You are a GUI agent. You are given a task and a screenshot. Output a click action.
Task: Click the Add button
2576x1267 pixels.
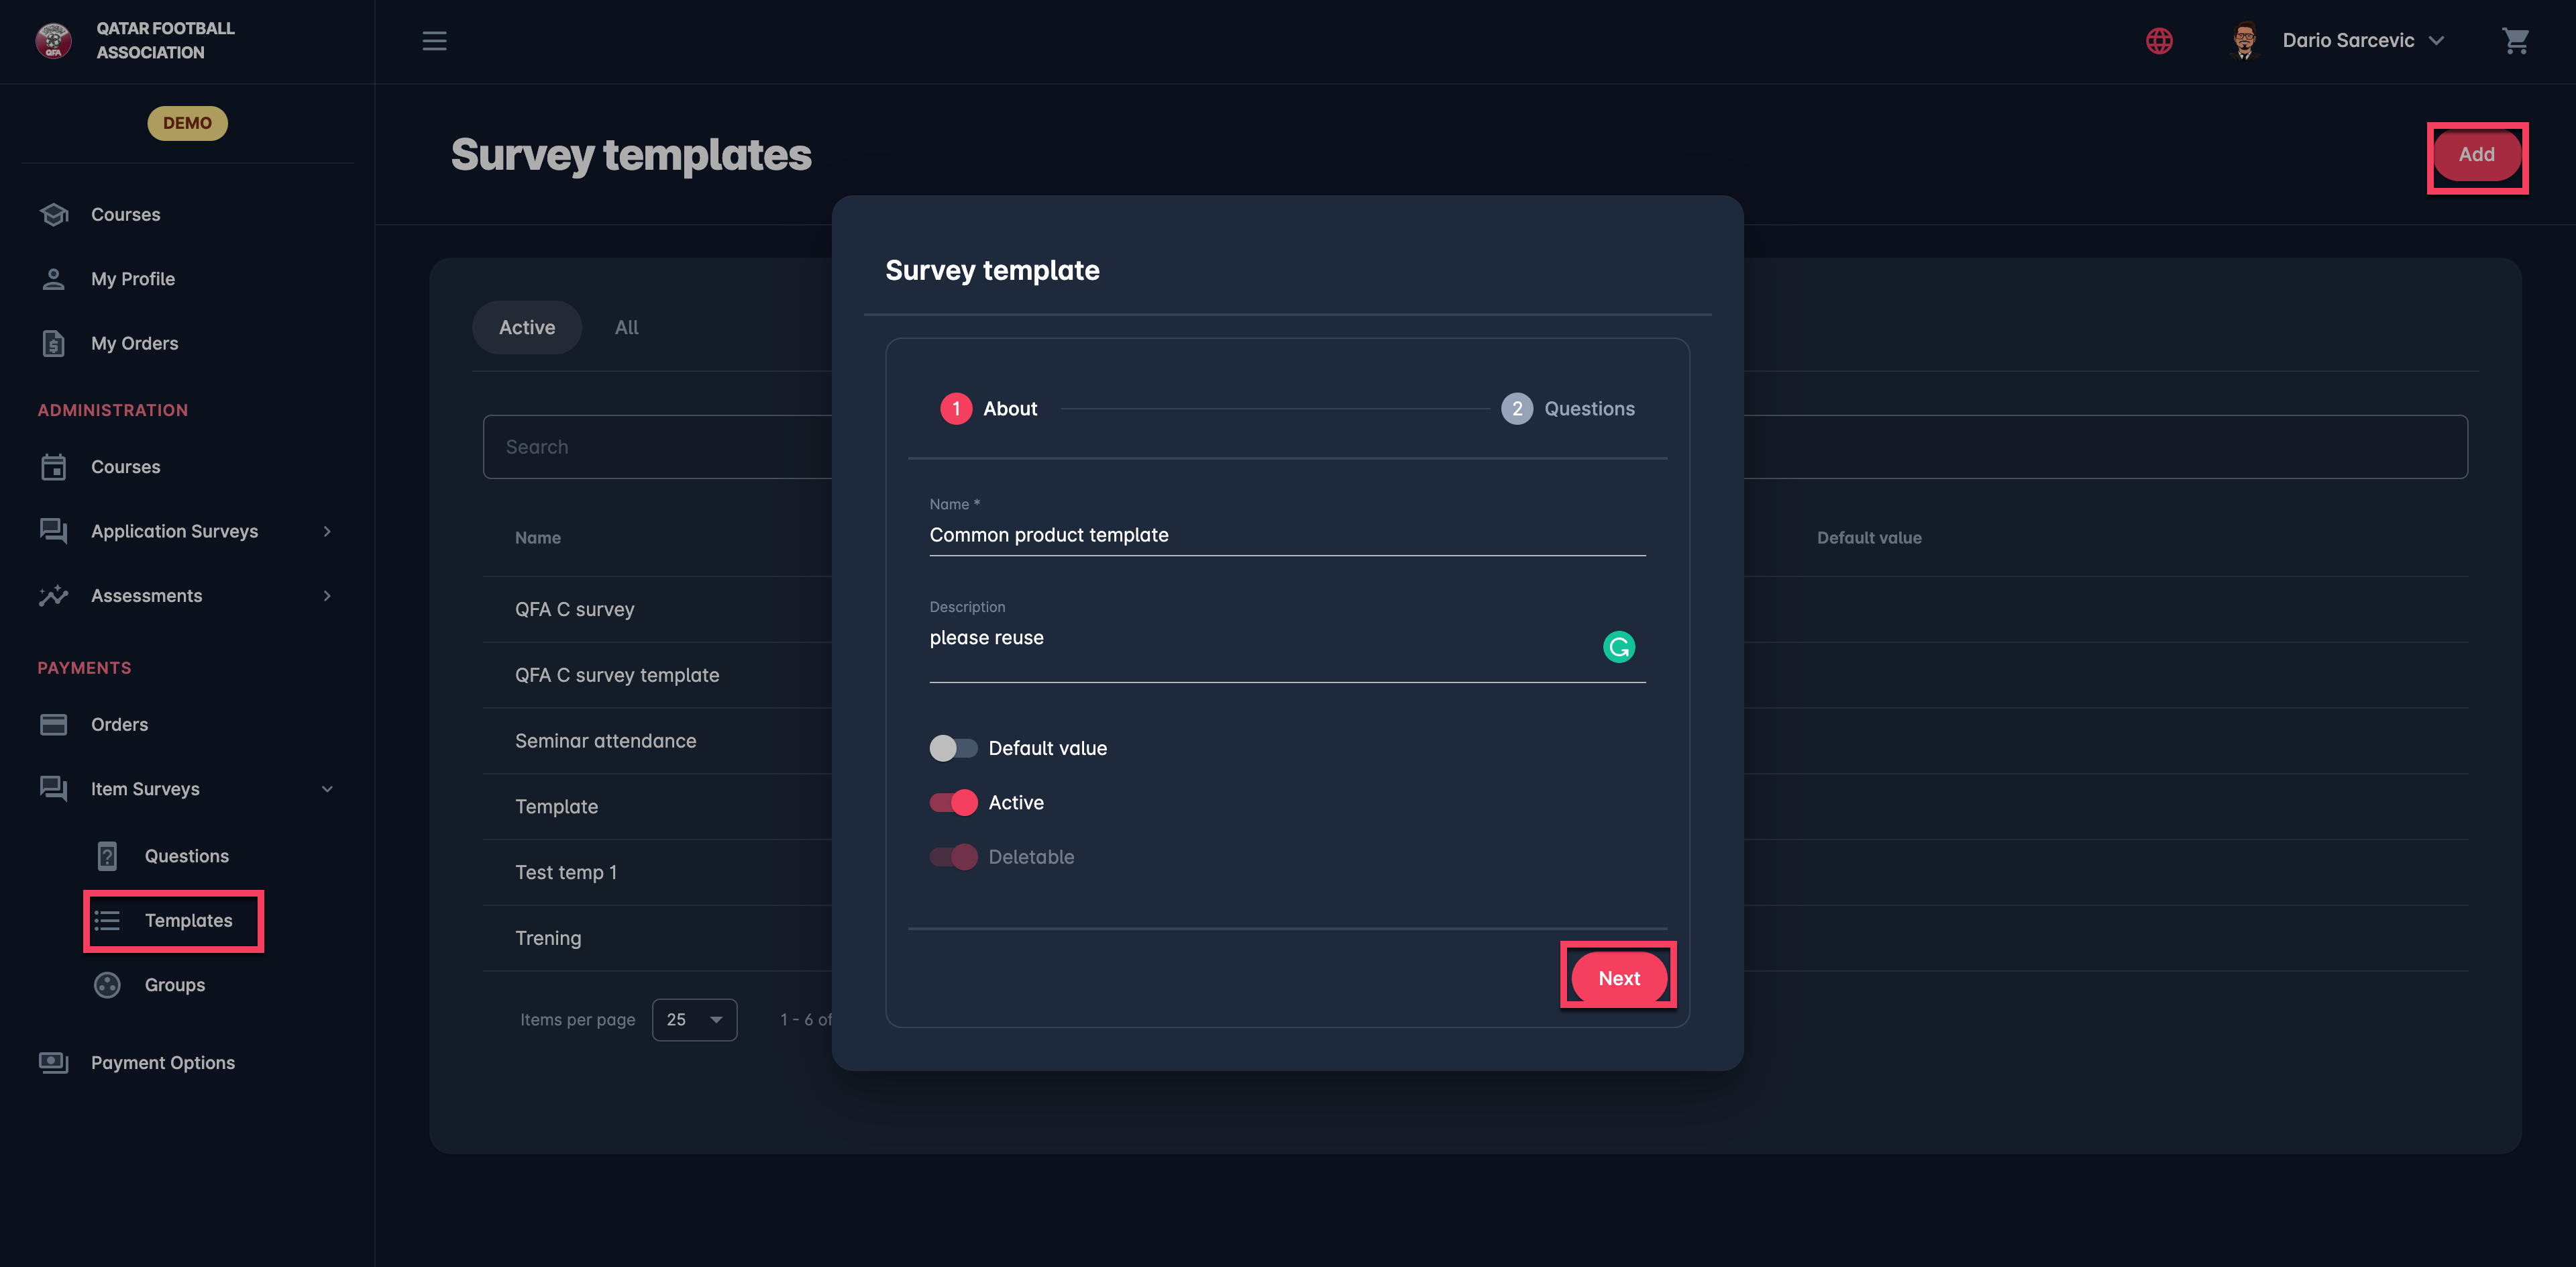click(2476, 155)
